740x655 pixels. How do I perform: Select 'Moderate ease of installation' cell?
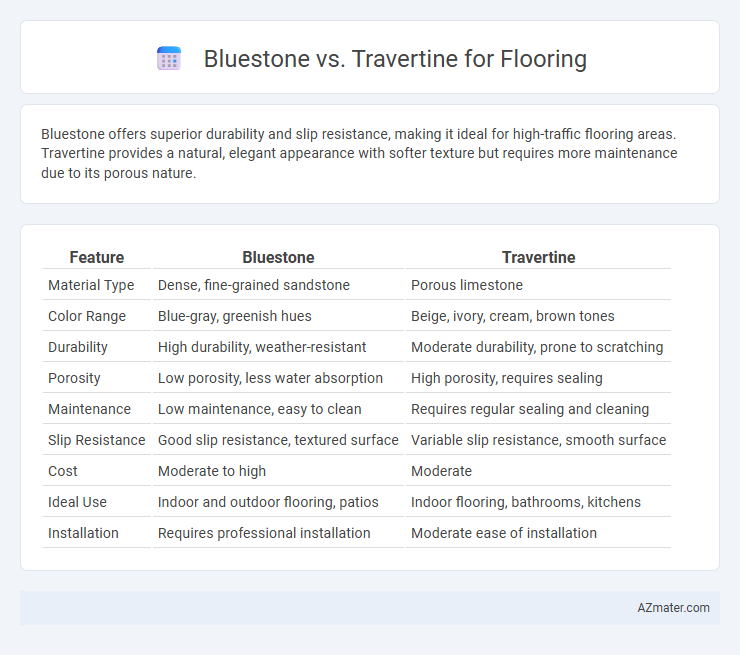[504, 533]
